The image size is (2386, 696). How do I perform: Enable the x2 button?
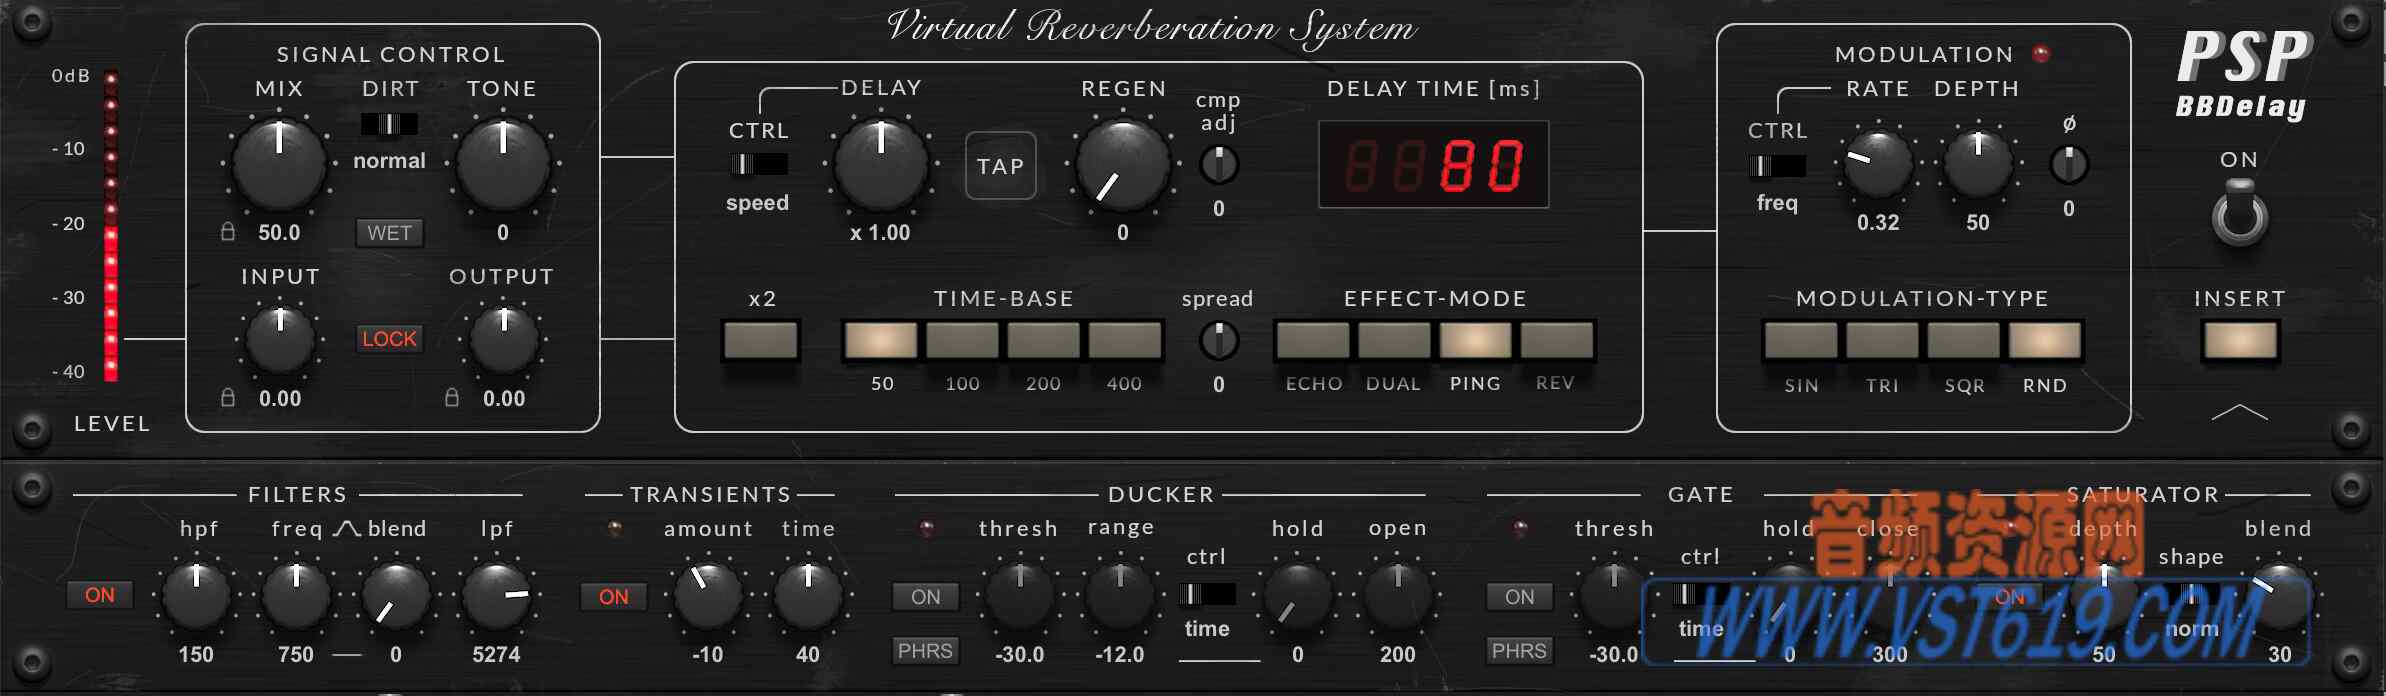[x=761, y=341]
